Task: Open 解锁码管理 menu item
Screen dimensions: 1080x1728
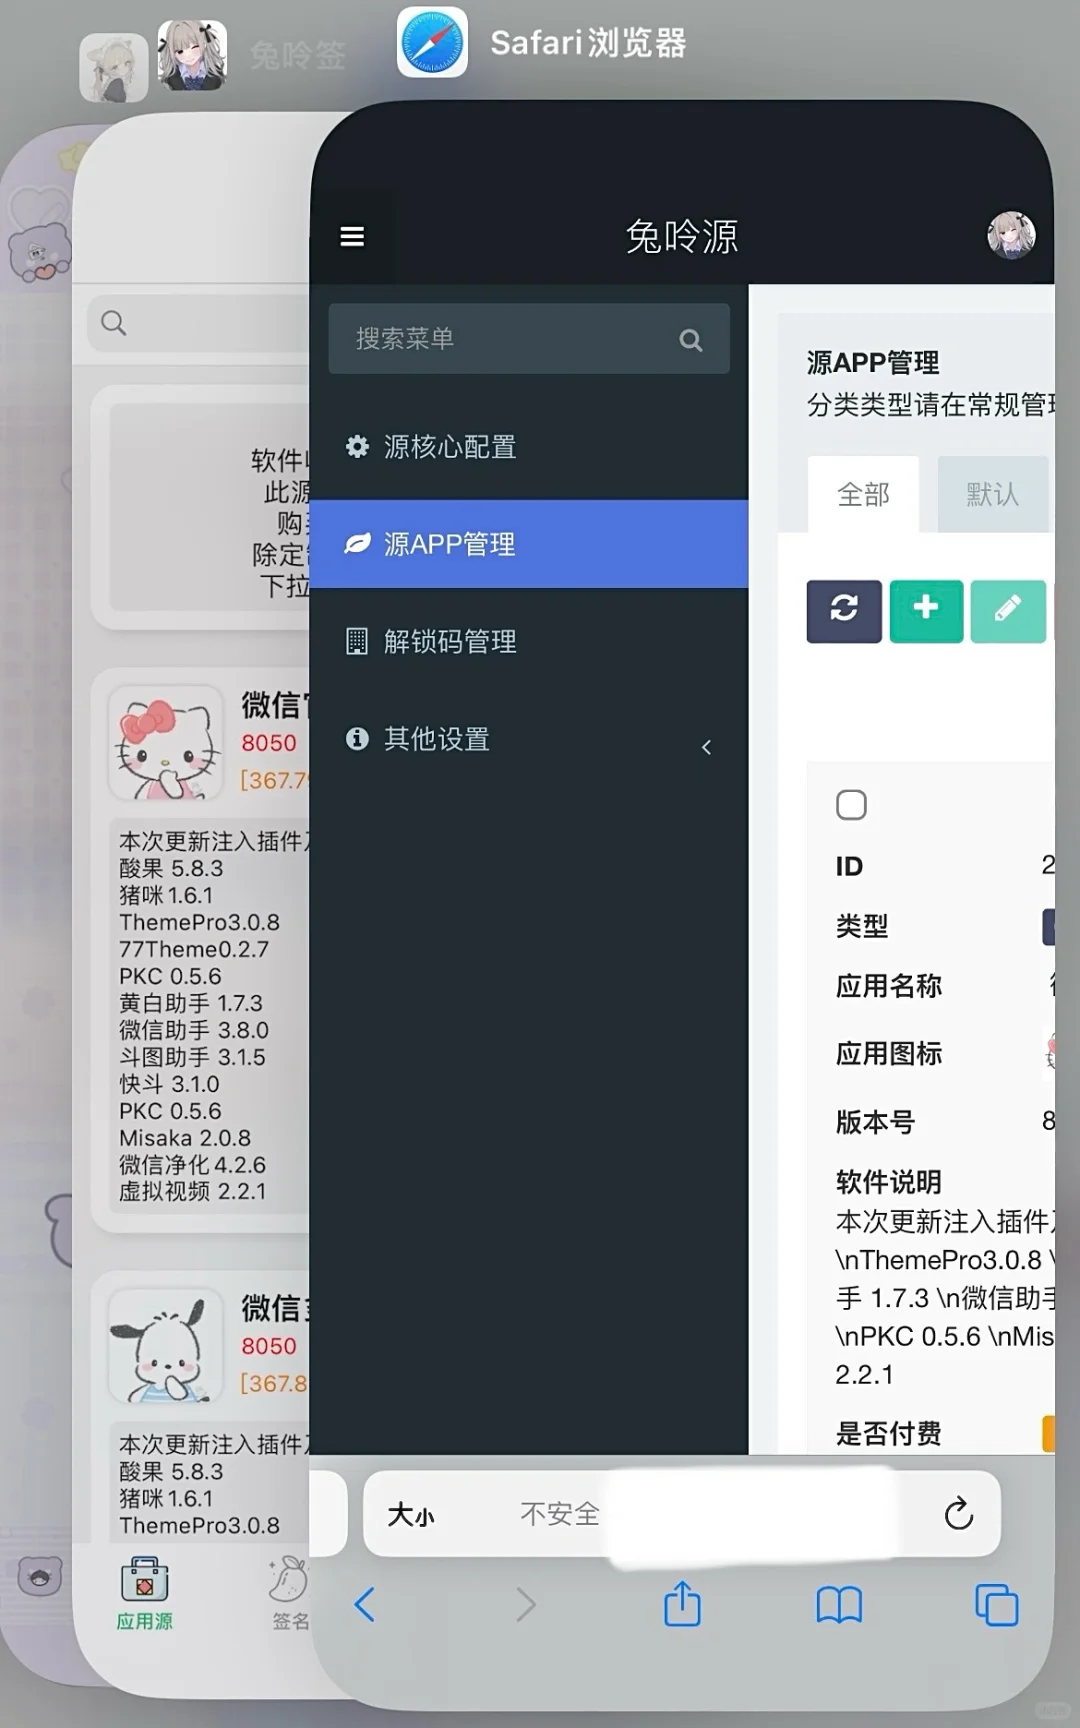Action: pyautogui.click(x=529, y=641)
